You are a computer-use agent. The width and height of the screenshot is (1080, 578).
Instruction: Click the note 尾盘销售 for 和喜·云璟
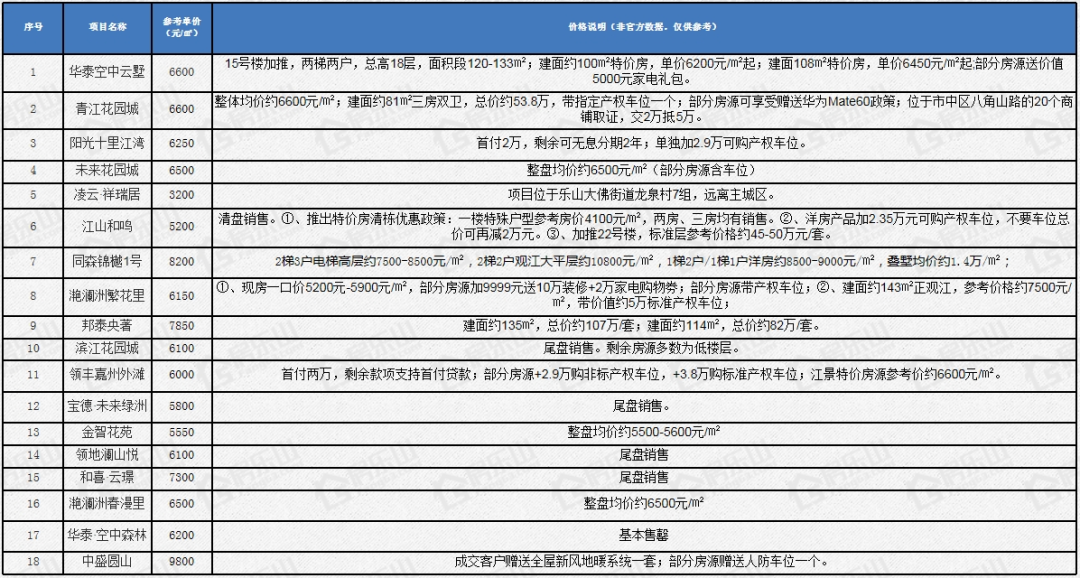coord(644,477)
